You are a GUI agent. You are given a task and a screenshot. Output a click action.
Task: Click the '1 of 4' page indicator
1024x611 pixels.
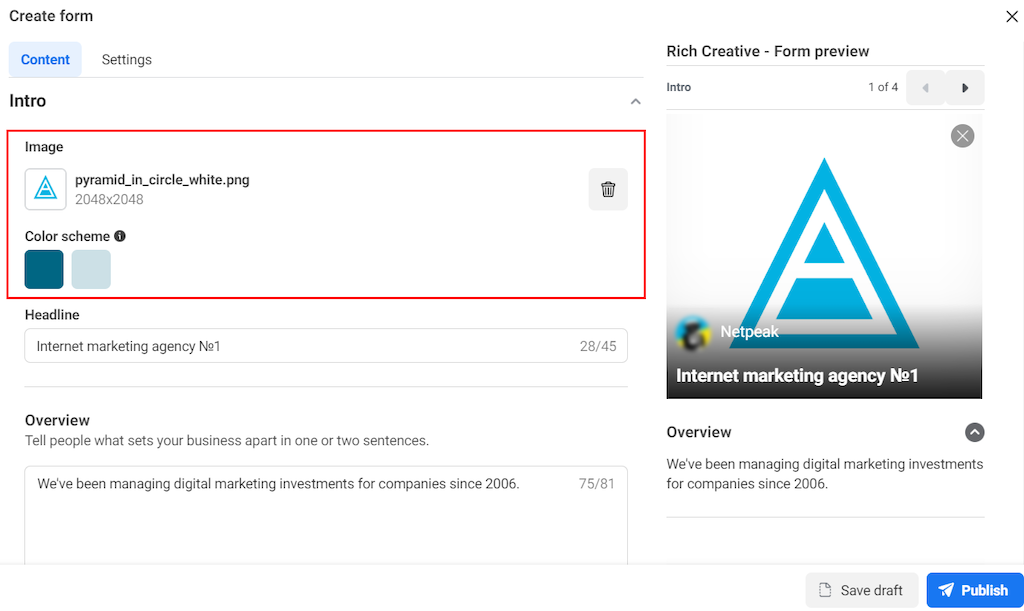pyautogui.click(x=883, y=87)
